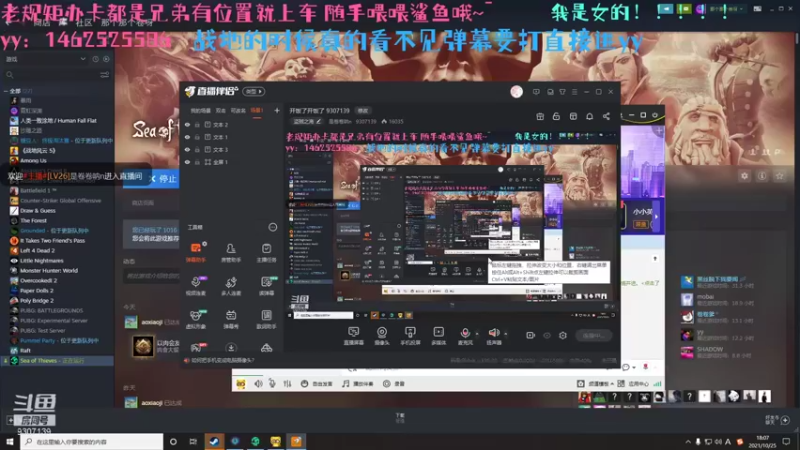Click 播放伴奏 in the YY toolbar
This screenshot has width=800, height=450.
click(358, 384)
